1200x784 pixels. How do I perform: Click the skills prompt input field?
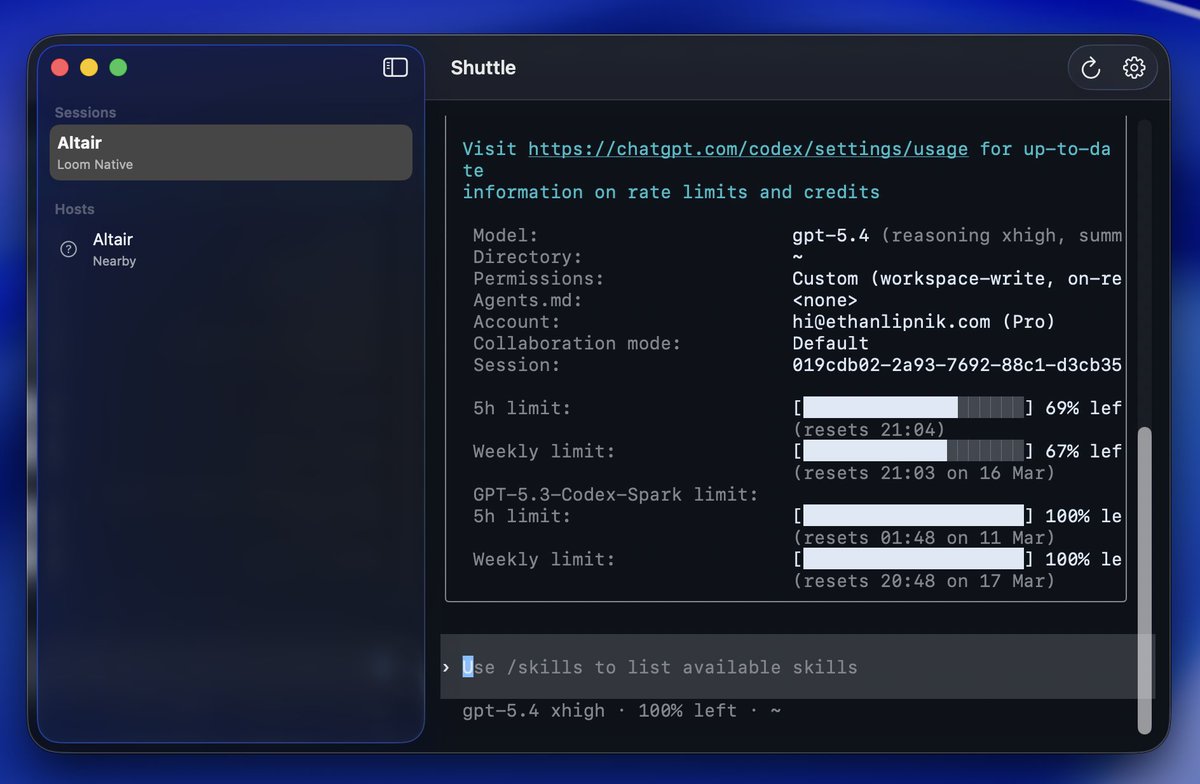[797, 667]
